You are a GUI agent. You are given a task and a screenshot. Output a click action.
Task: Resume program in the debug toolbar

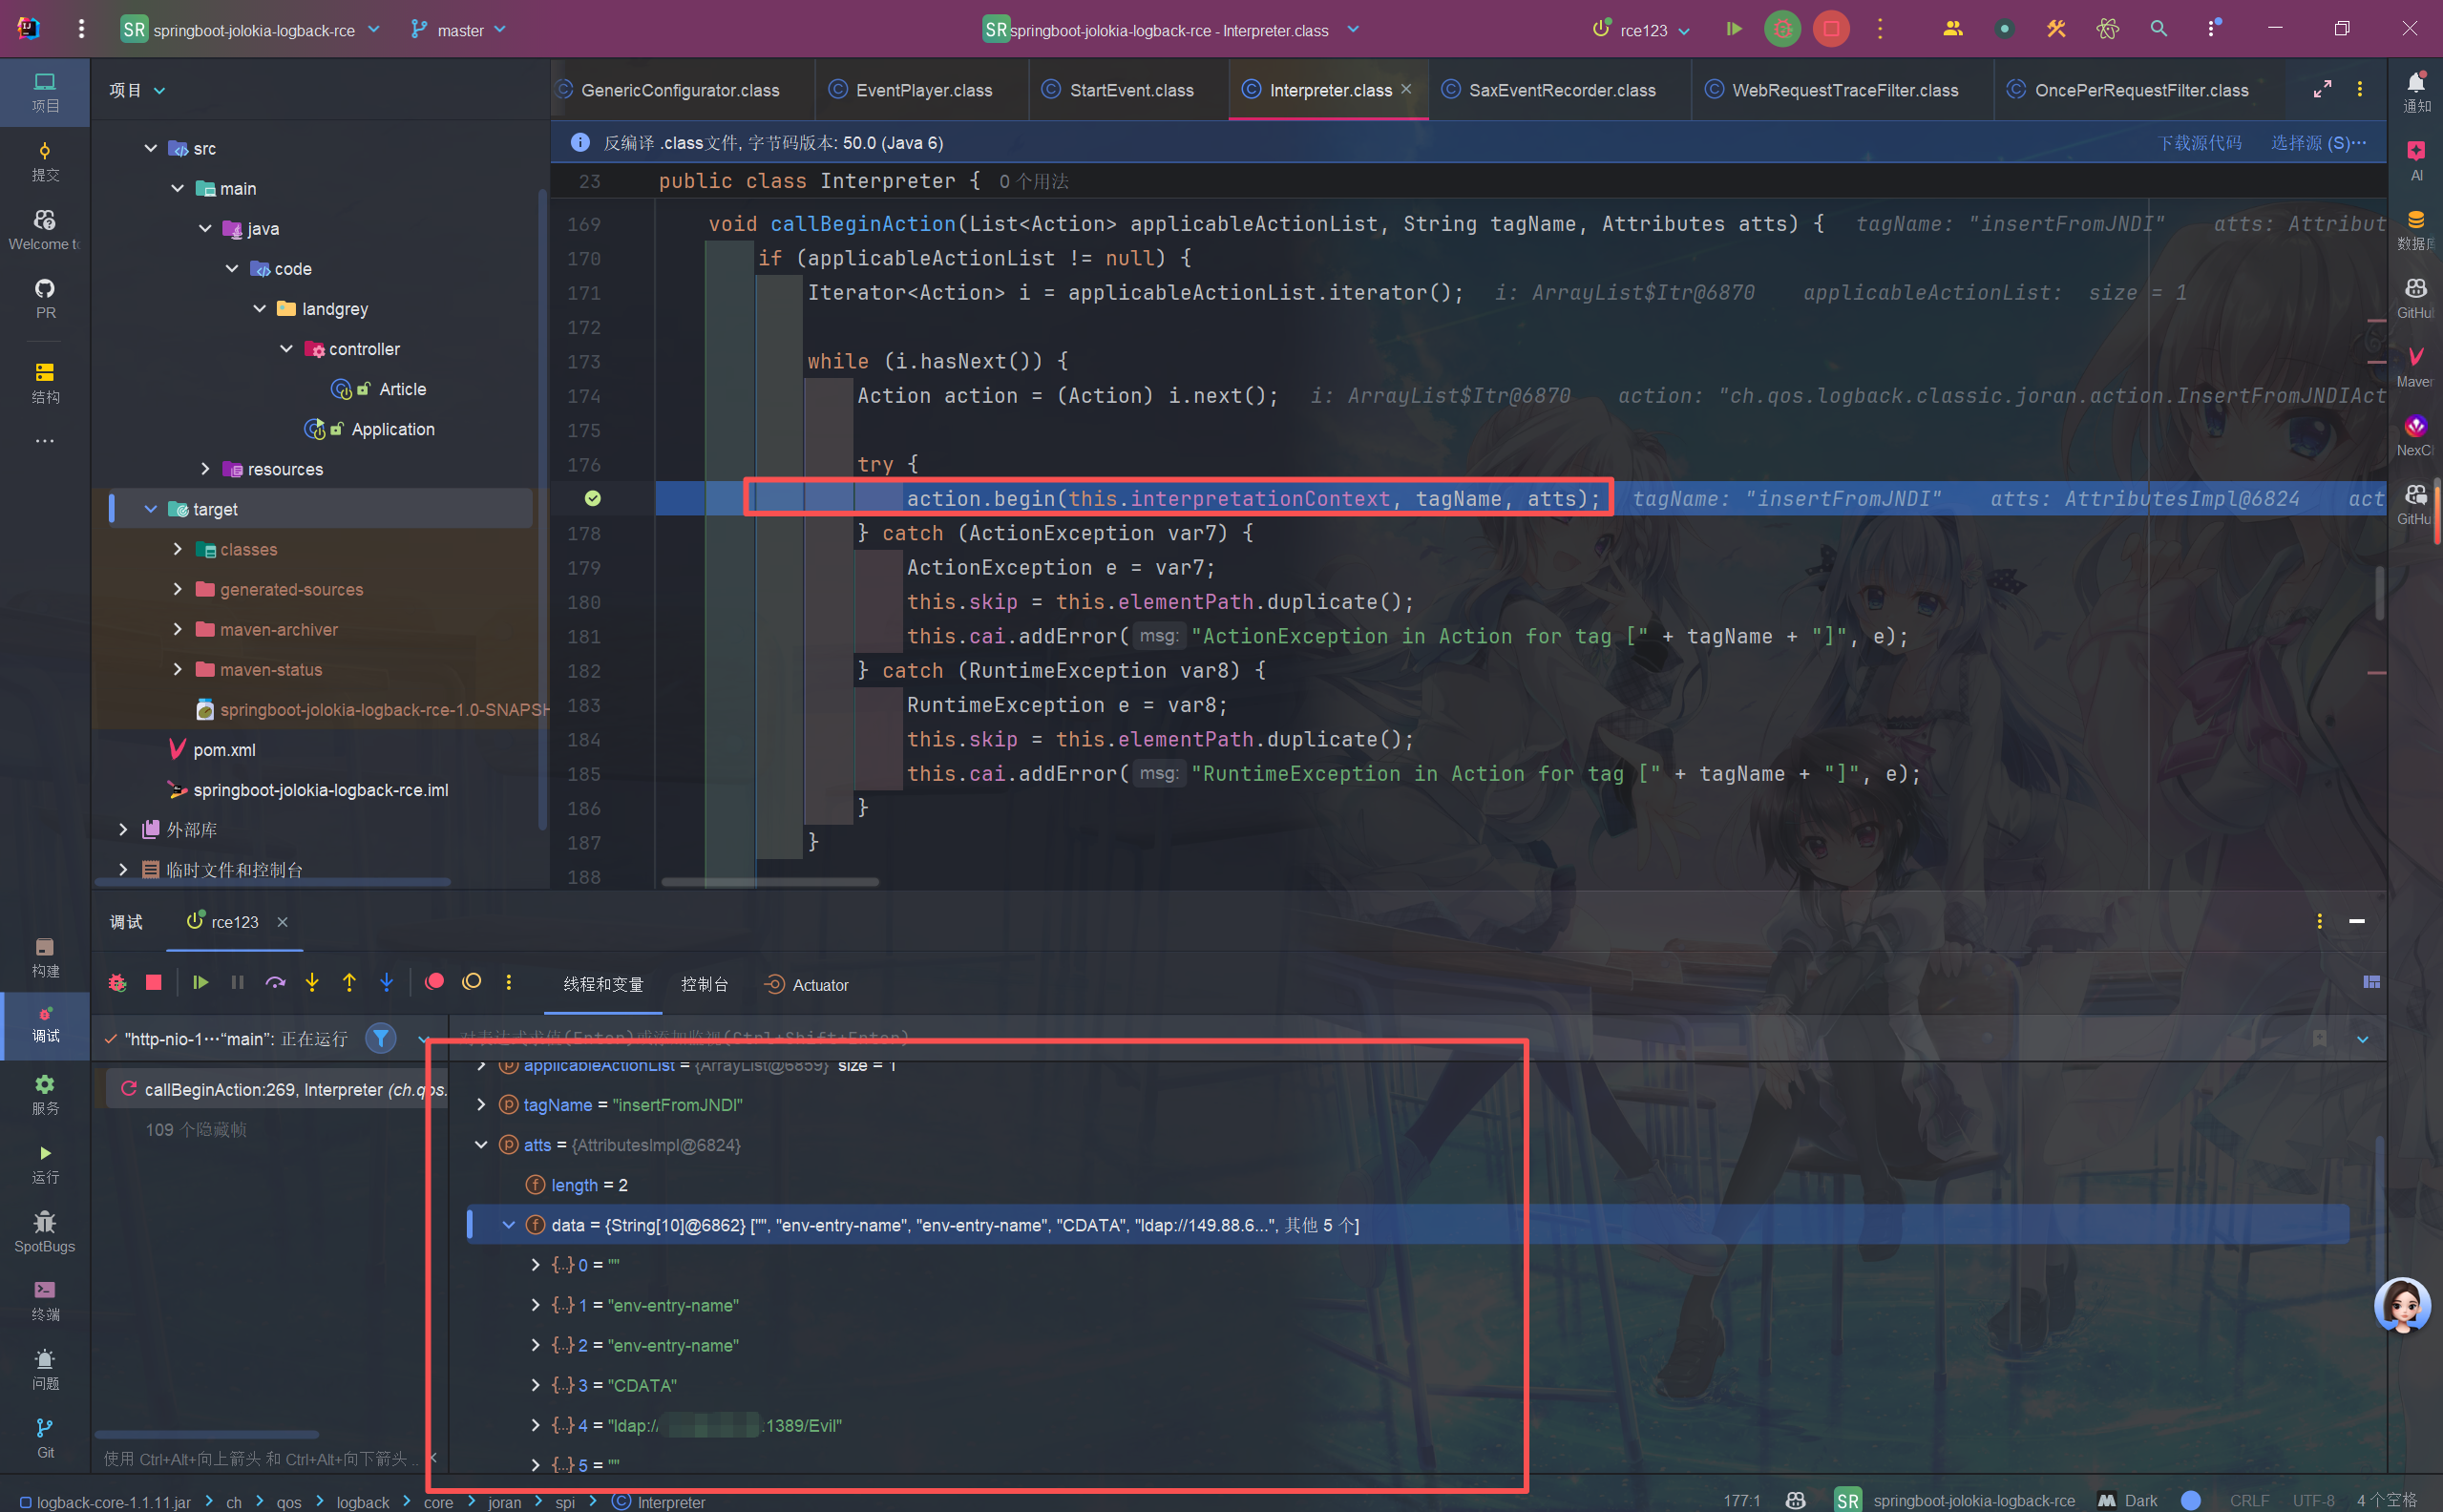tap(200, 983)
